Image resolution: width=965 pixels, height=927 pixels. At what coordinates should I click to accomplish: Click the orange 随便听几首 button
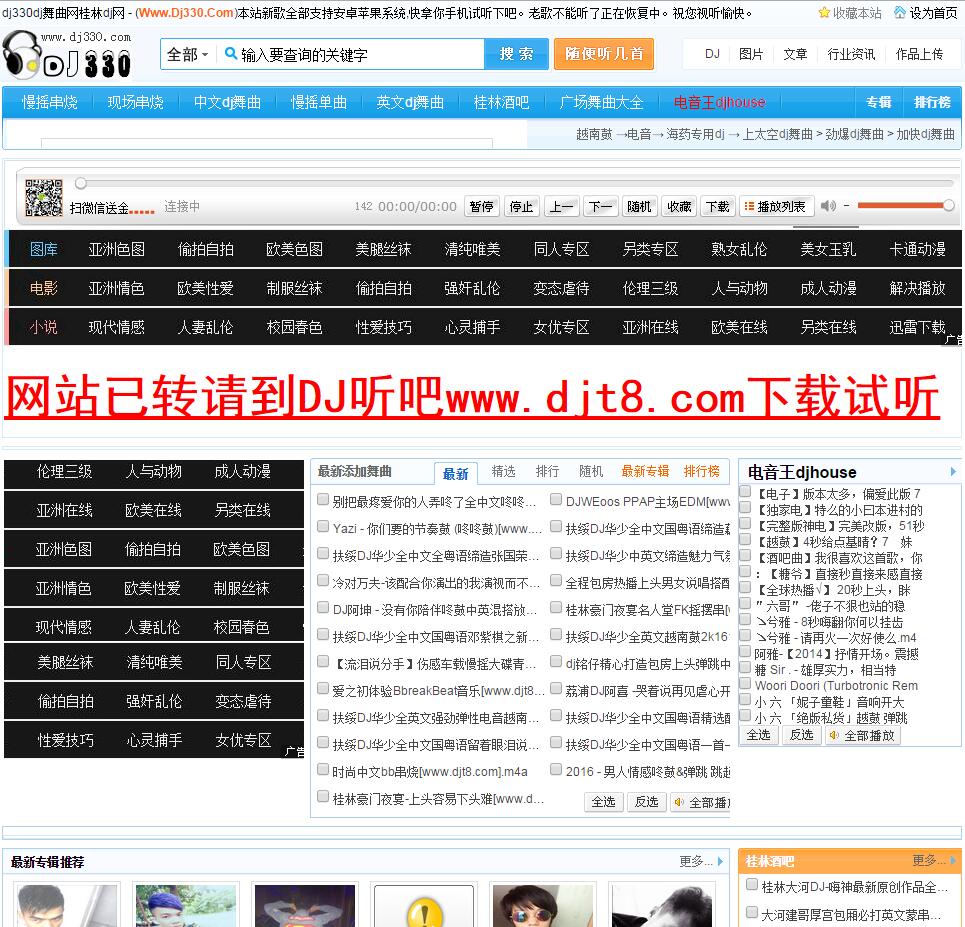pos(604,54)
